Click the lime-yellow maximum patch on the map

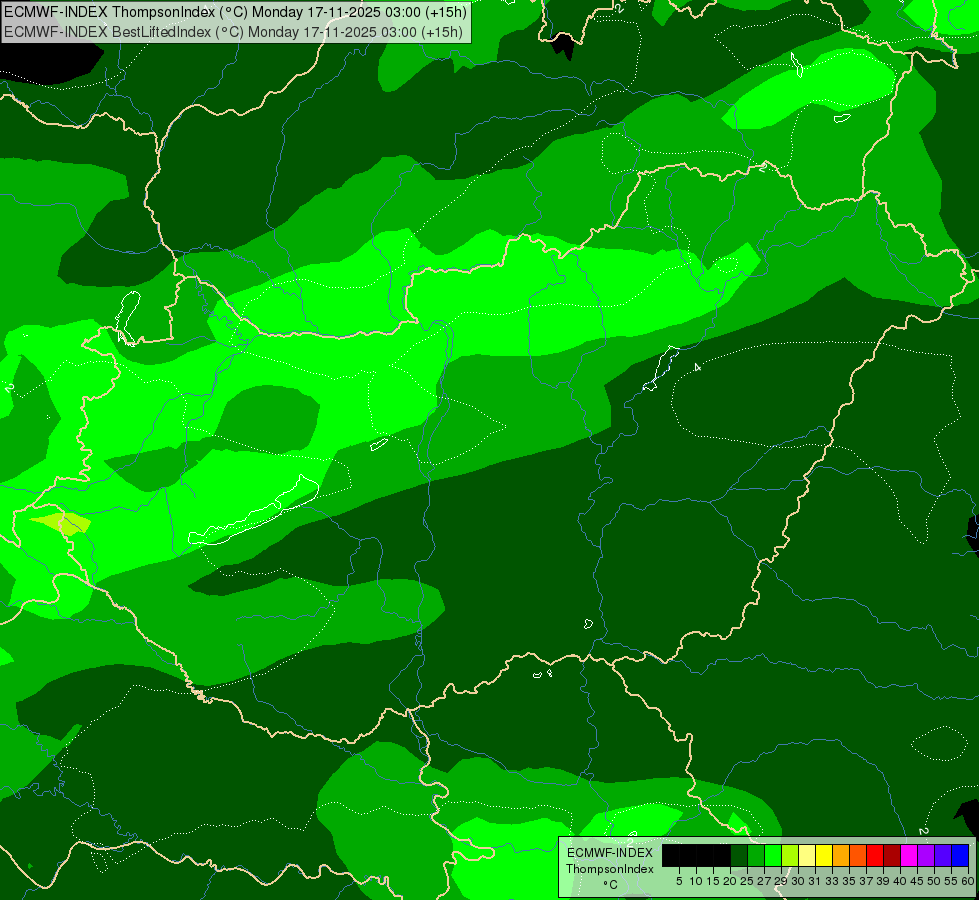(x=62, y=523)
